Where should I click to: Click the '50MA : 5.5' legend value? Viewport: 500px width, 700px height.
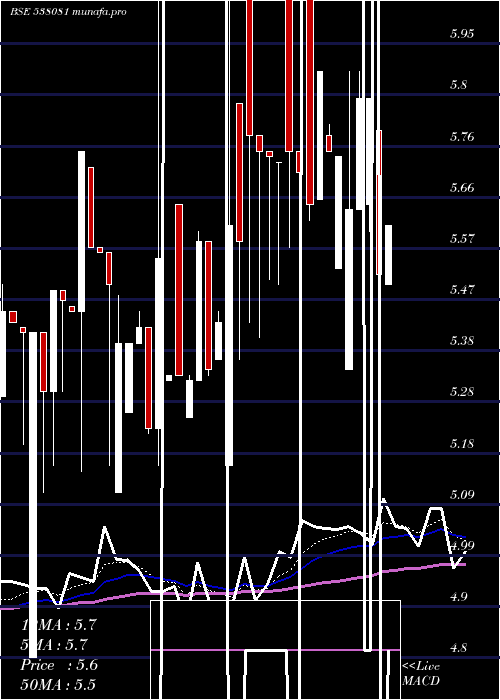pyautogui.click(x=58, y=685)
